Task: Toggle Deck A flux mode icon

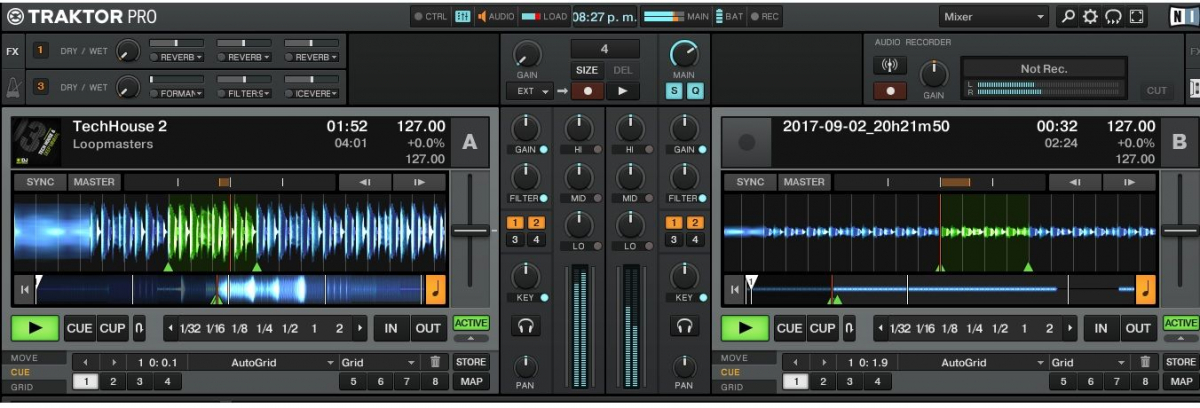Action: click(139, 328)
